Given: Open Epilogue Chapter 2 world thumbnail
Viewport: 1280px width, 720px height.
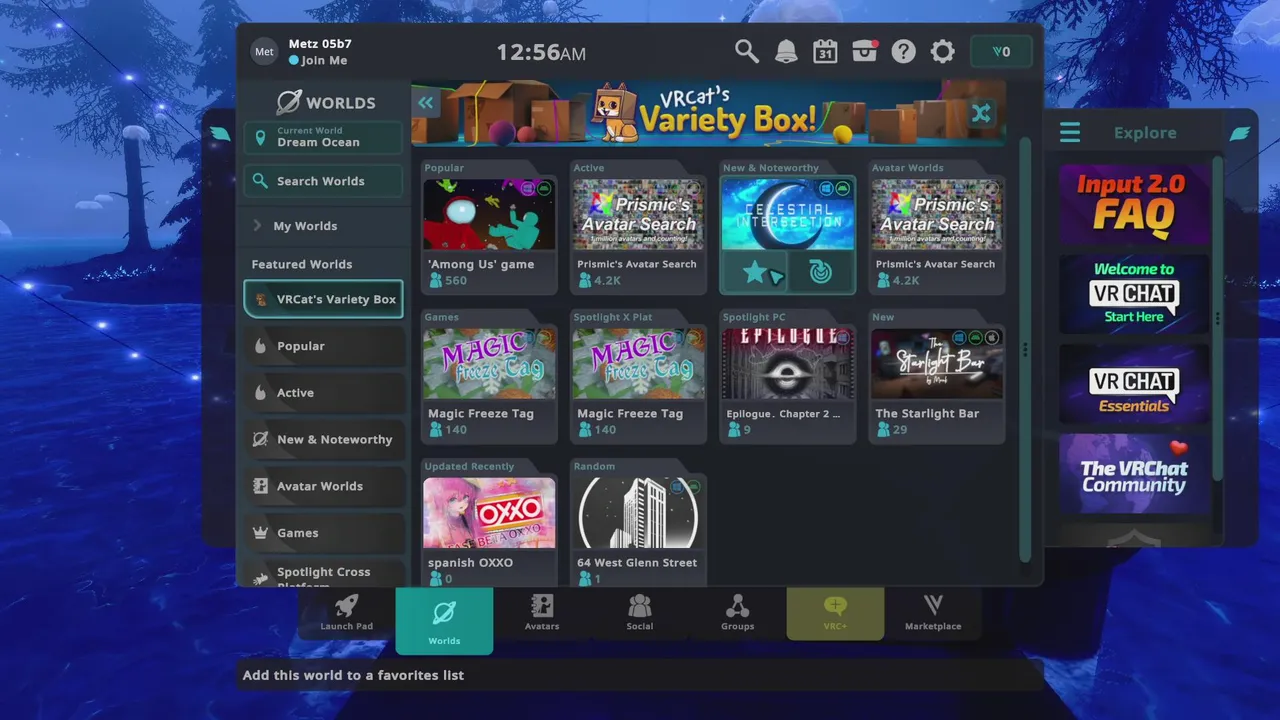Looking at the screenshot, I should point(787,364).
